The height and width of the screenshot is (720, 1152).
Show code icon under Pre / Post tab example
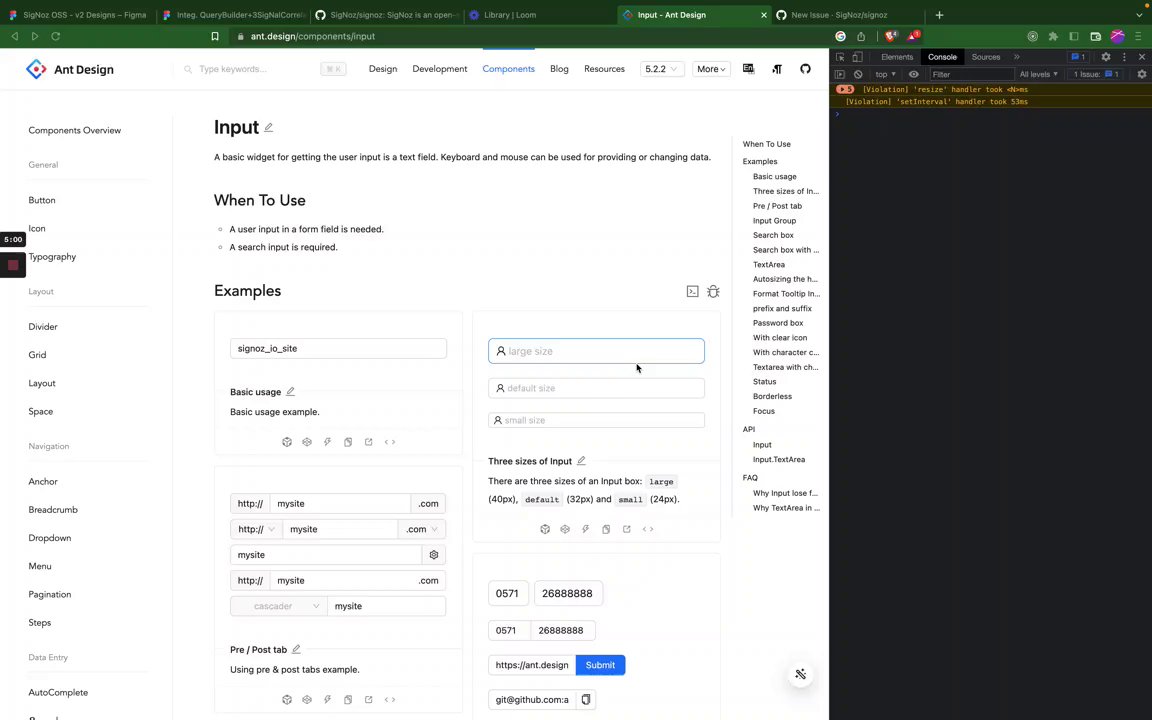click(390, 699)
